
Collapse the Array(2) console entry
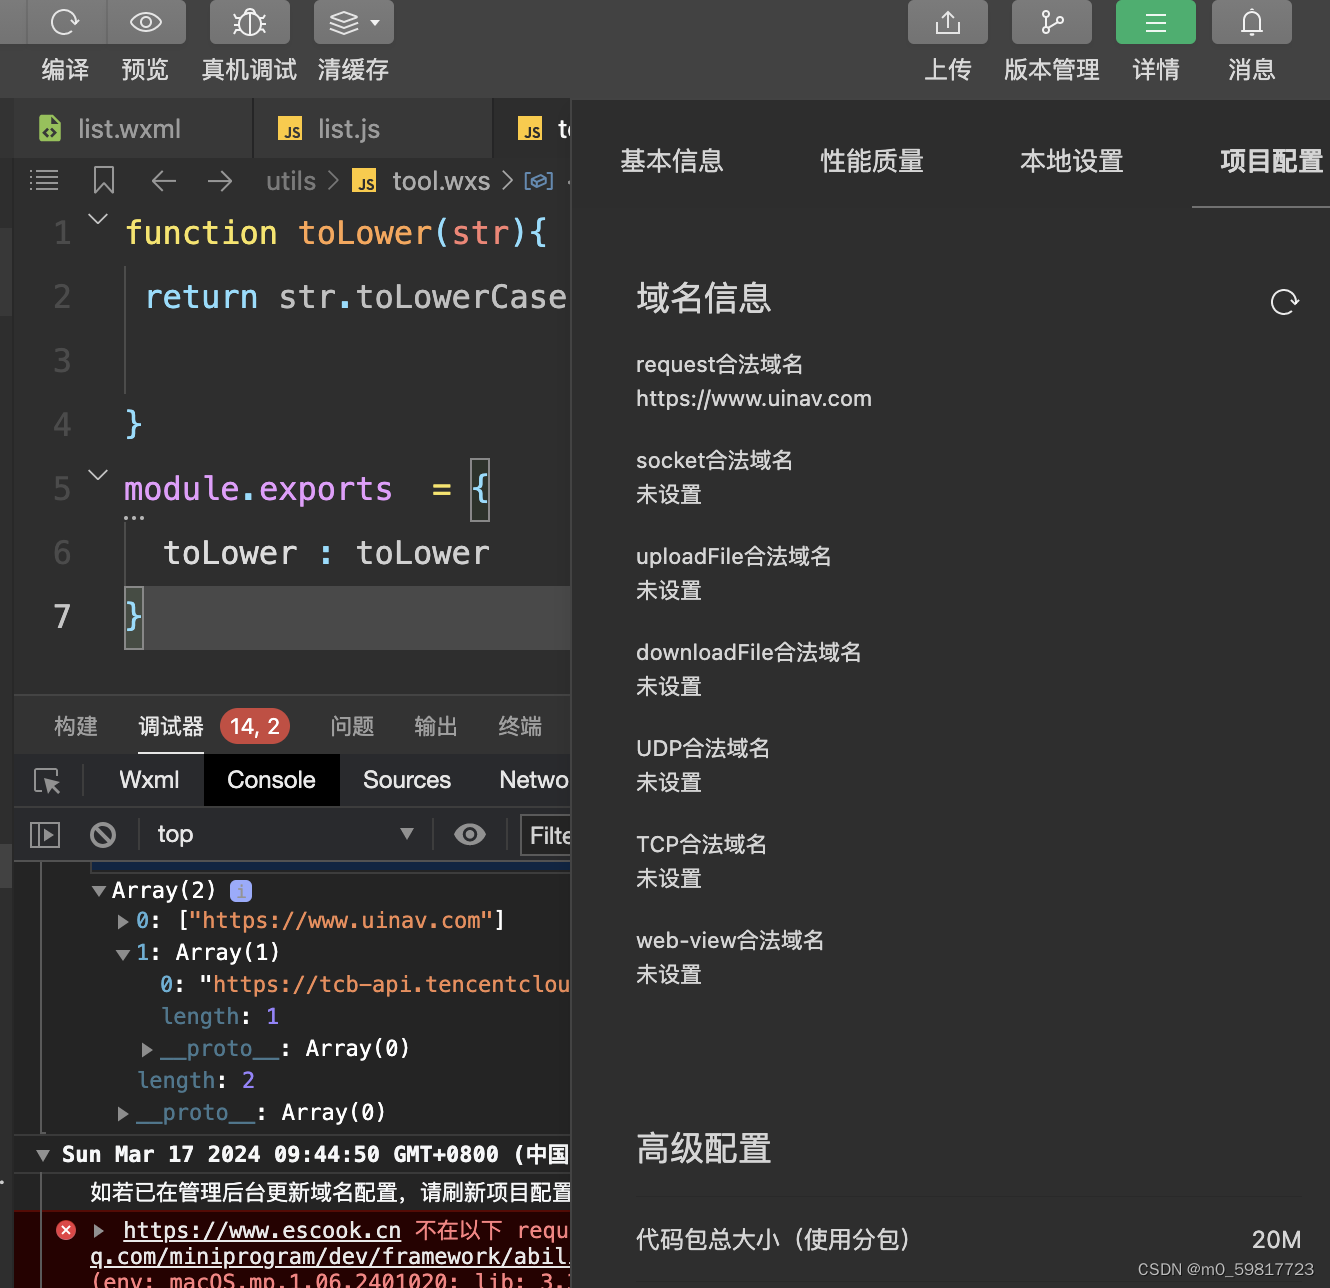pyautogui.click(x=99, y=891)
